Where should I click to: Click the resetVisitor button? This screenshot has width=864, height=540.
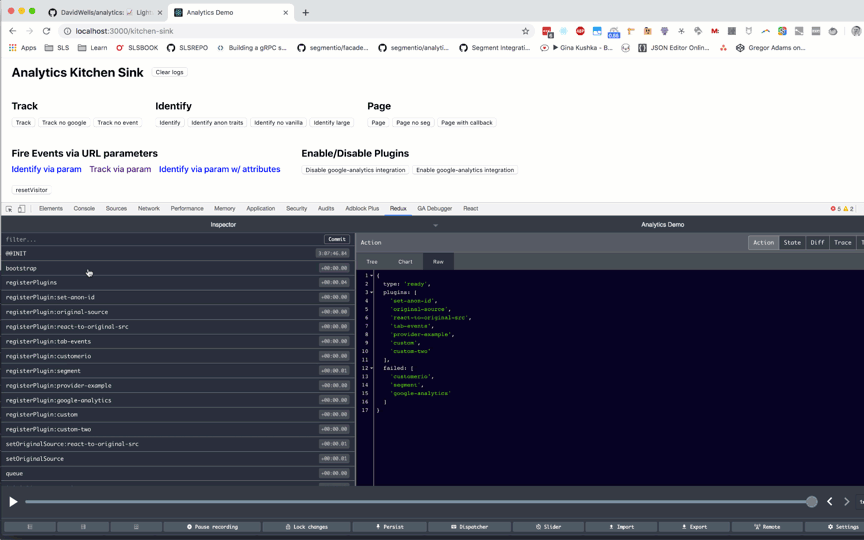coord(31,190)
